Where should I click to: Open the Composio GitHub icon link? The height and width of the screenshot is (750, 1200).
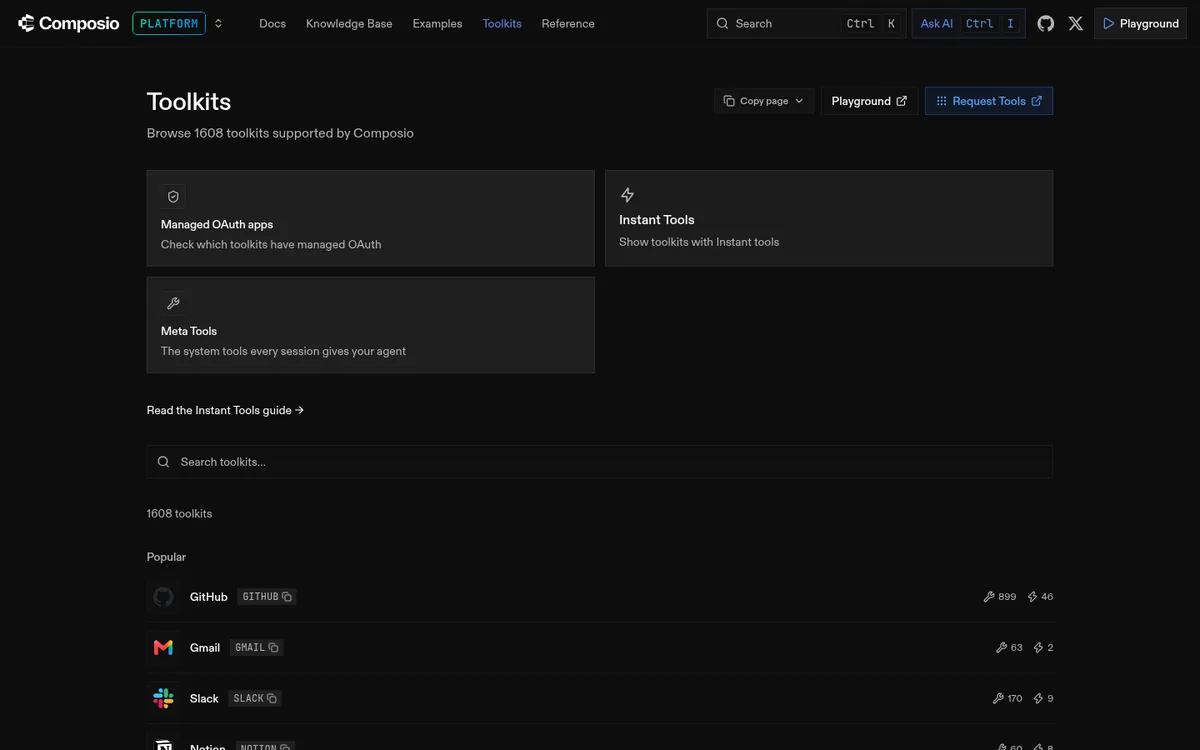tap(1046, 23)
